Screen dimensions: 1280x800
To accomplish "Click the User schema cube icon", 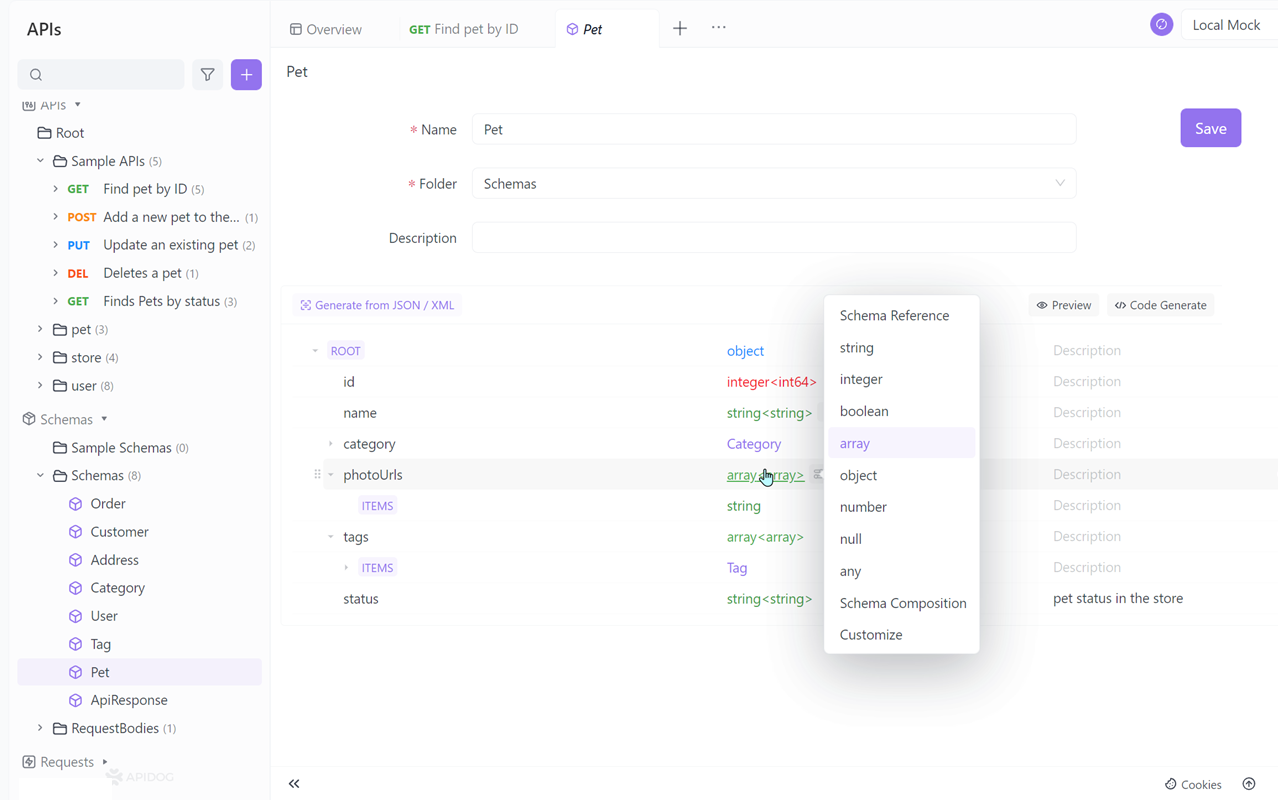I will (76, 616).
